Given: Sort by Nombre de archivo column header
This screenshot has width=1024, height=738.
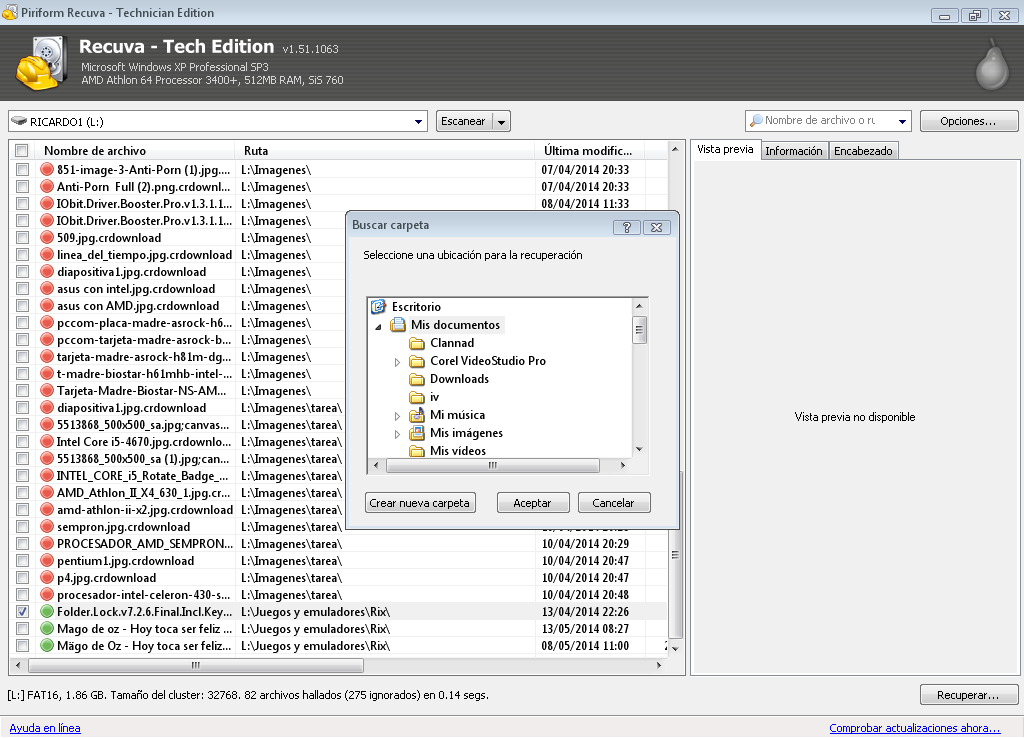Looking at the screenshot, I should tap(134, 150).
